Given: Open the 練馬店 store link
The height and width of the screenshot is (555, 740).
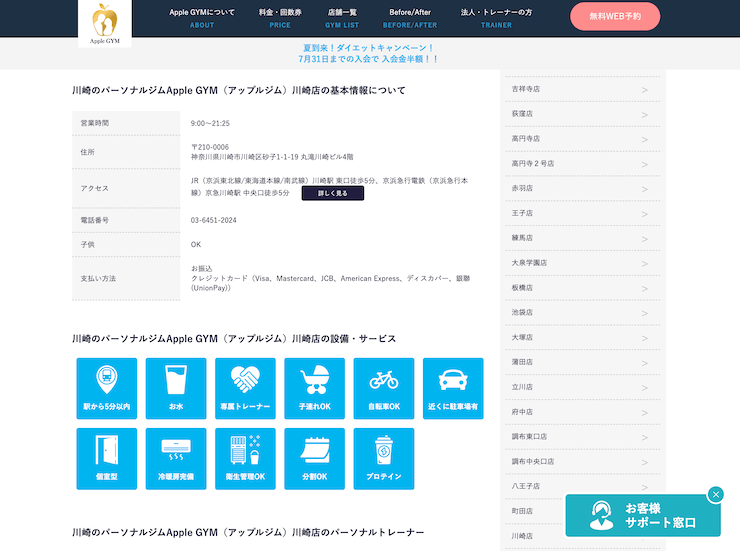Looking at the screenshot, I should tap(582, 238).
